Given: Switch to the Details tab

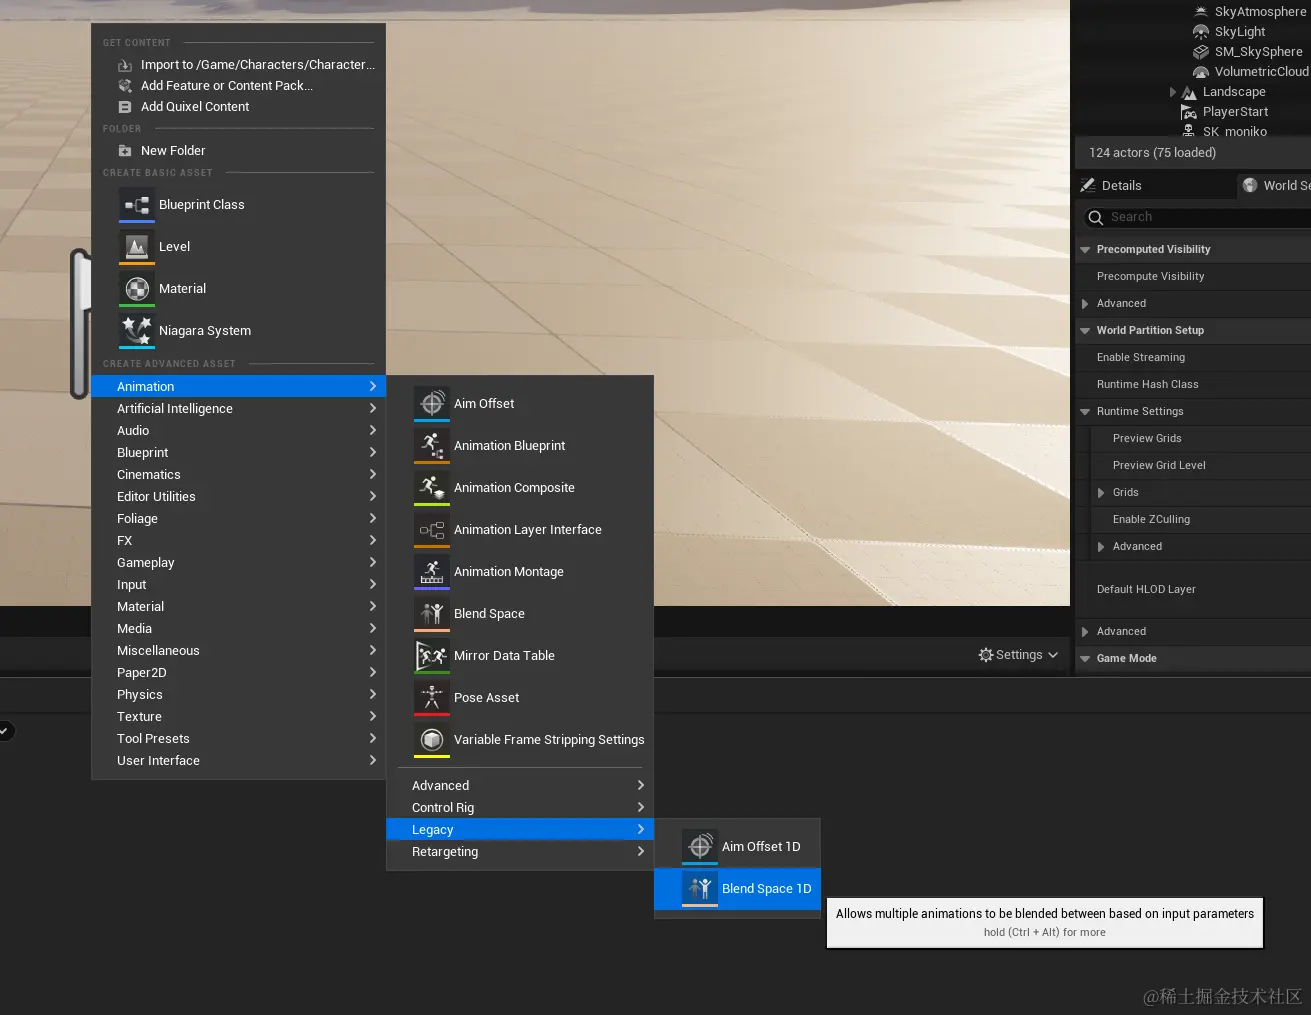Looking at the screenshot, I should 1154,185.
